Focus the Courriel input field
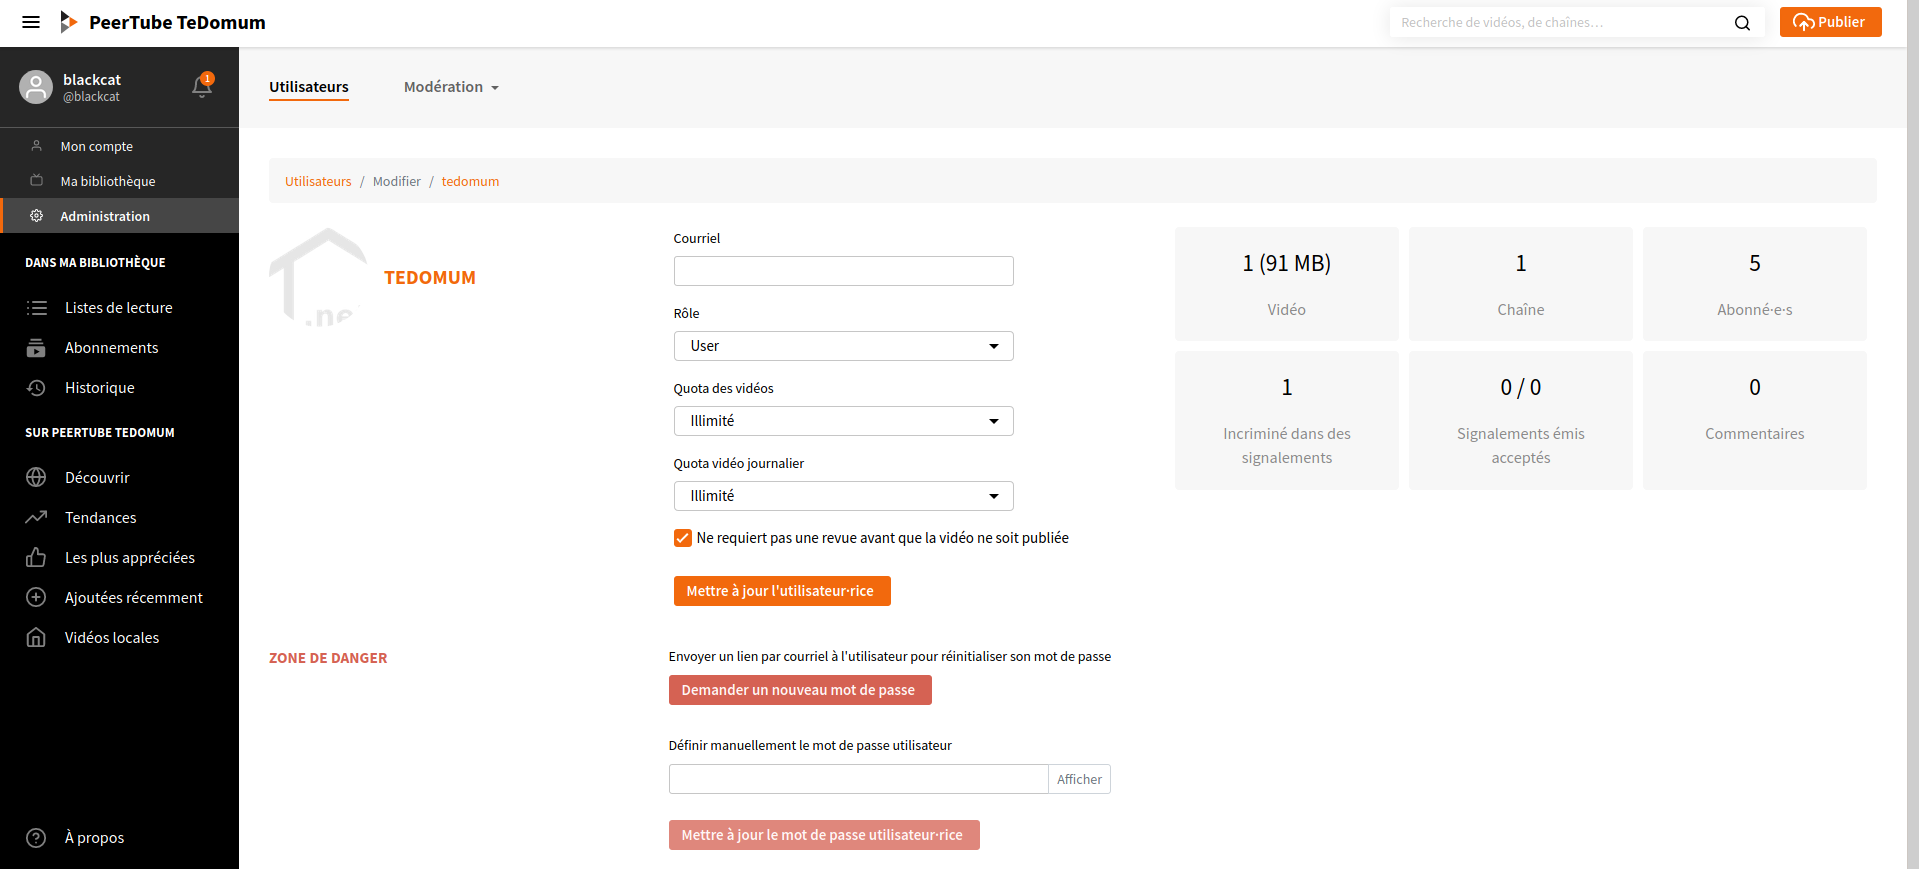Screen dimensions: 1919x869 (843, 271)
